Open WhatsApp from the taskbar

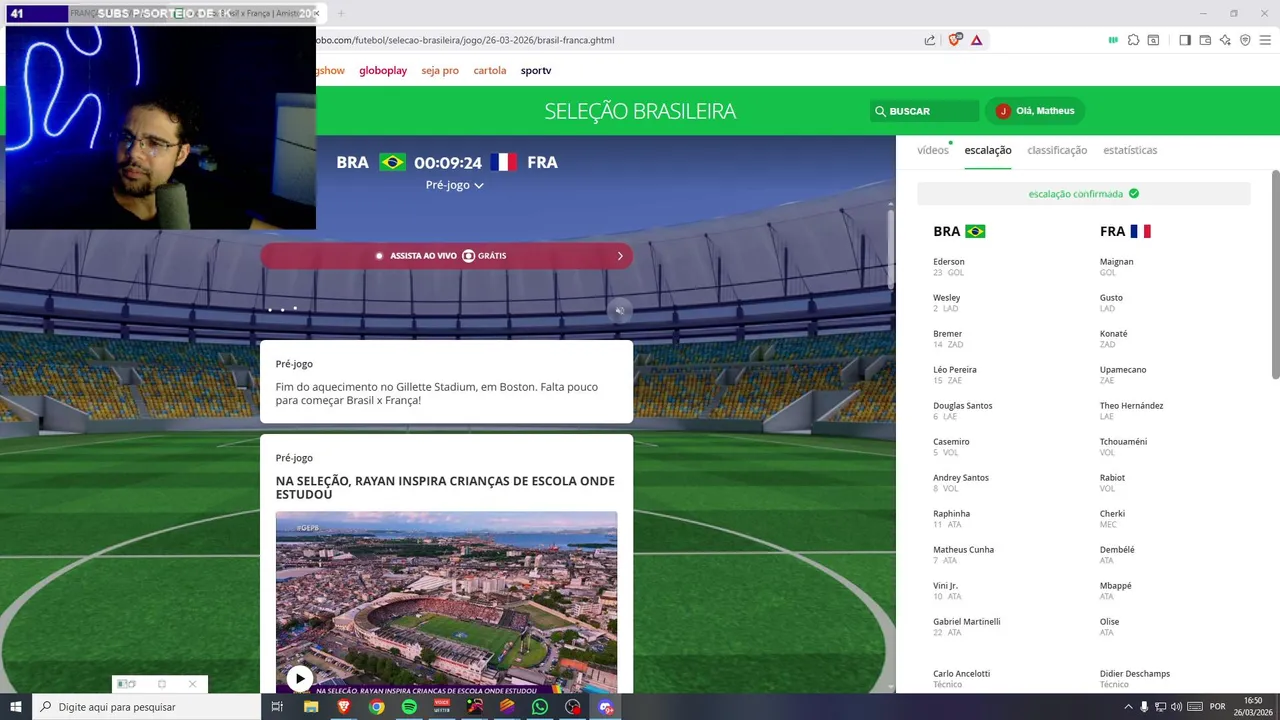pos(540,707)
